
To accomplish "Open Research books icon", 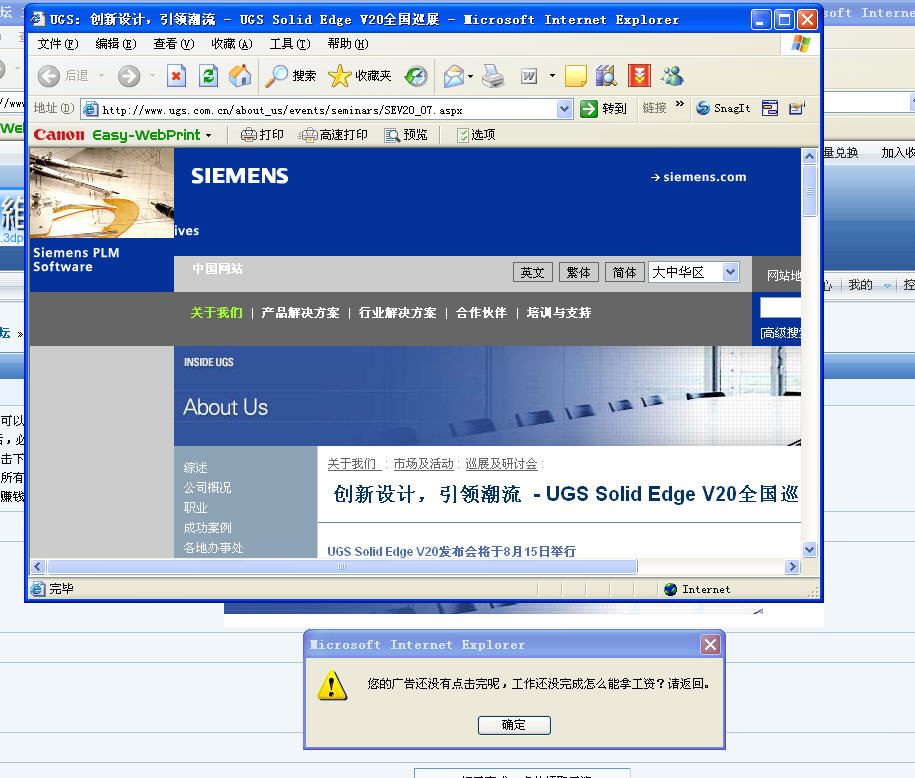I will [x=606, y=76].
